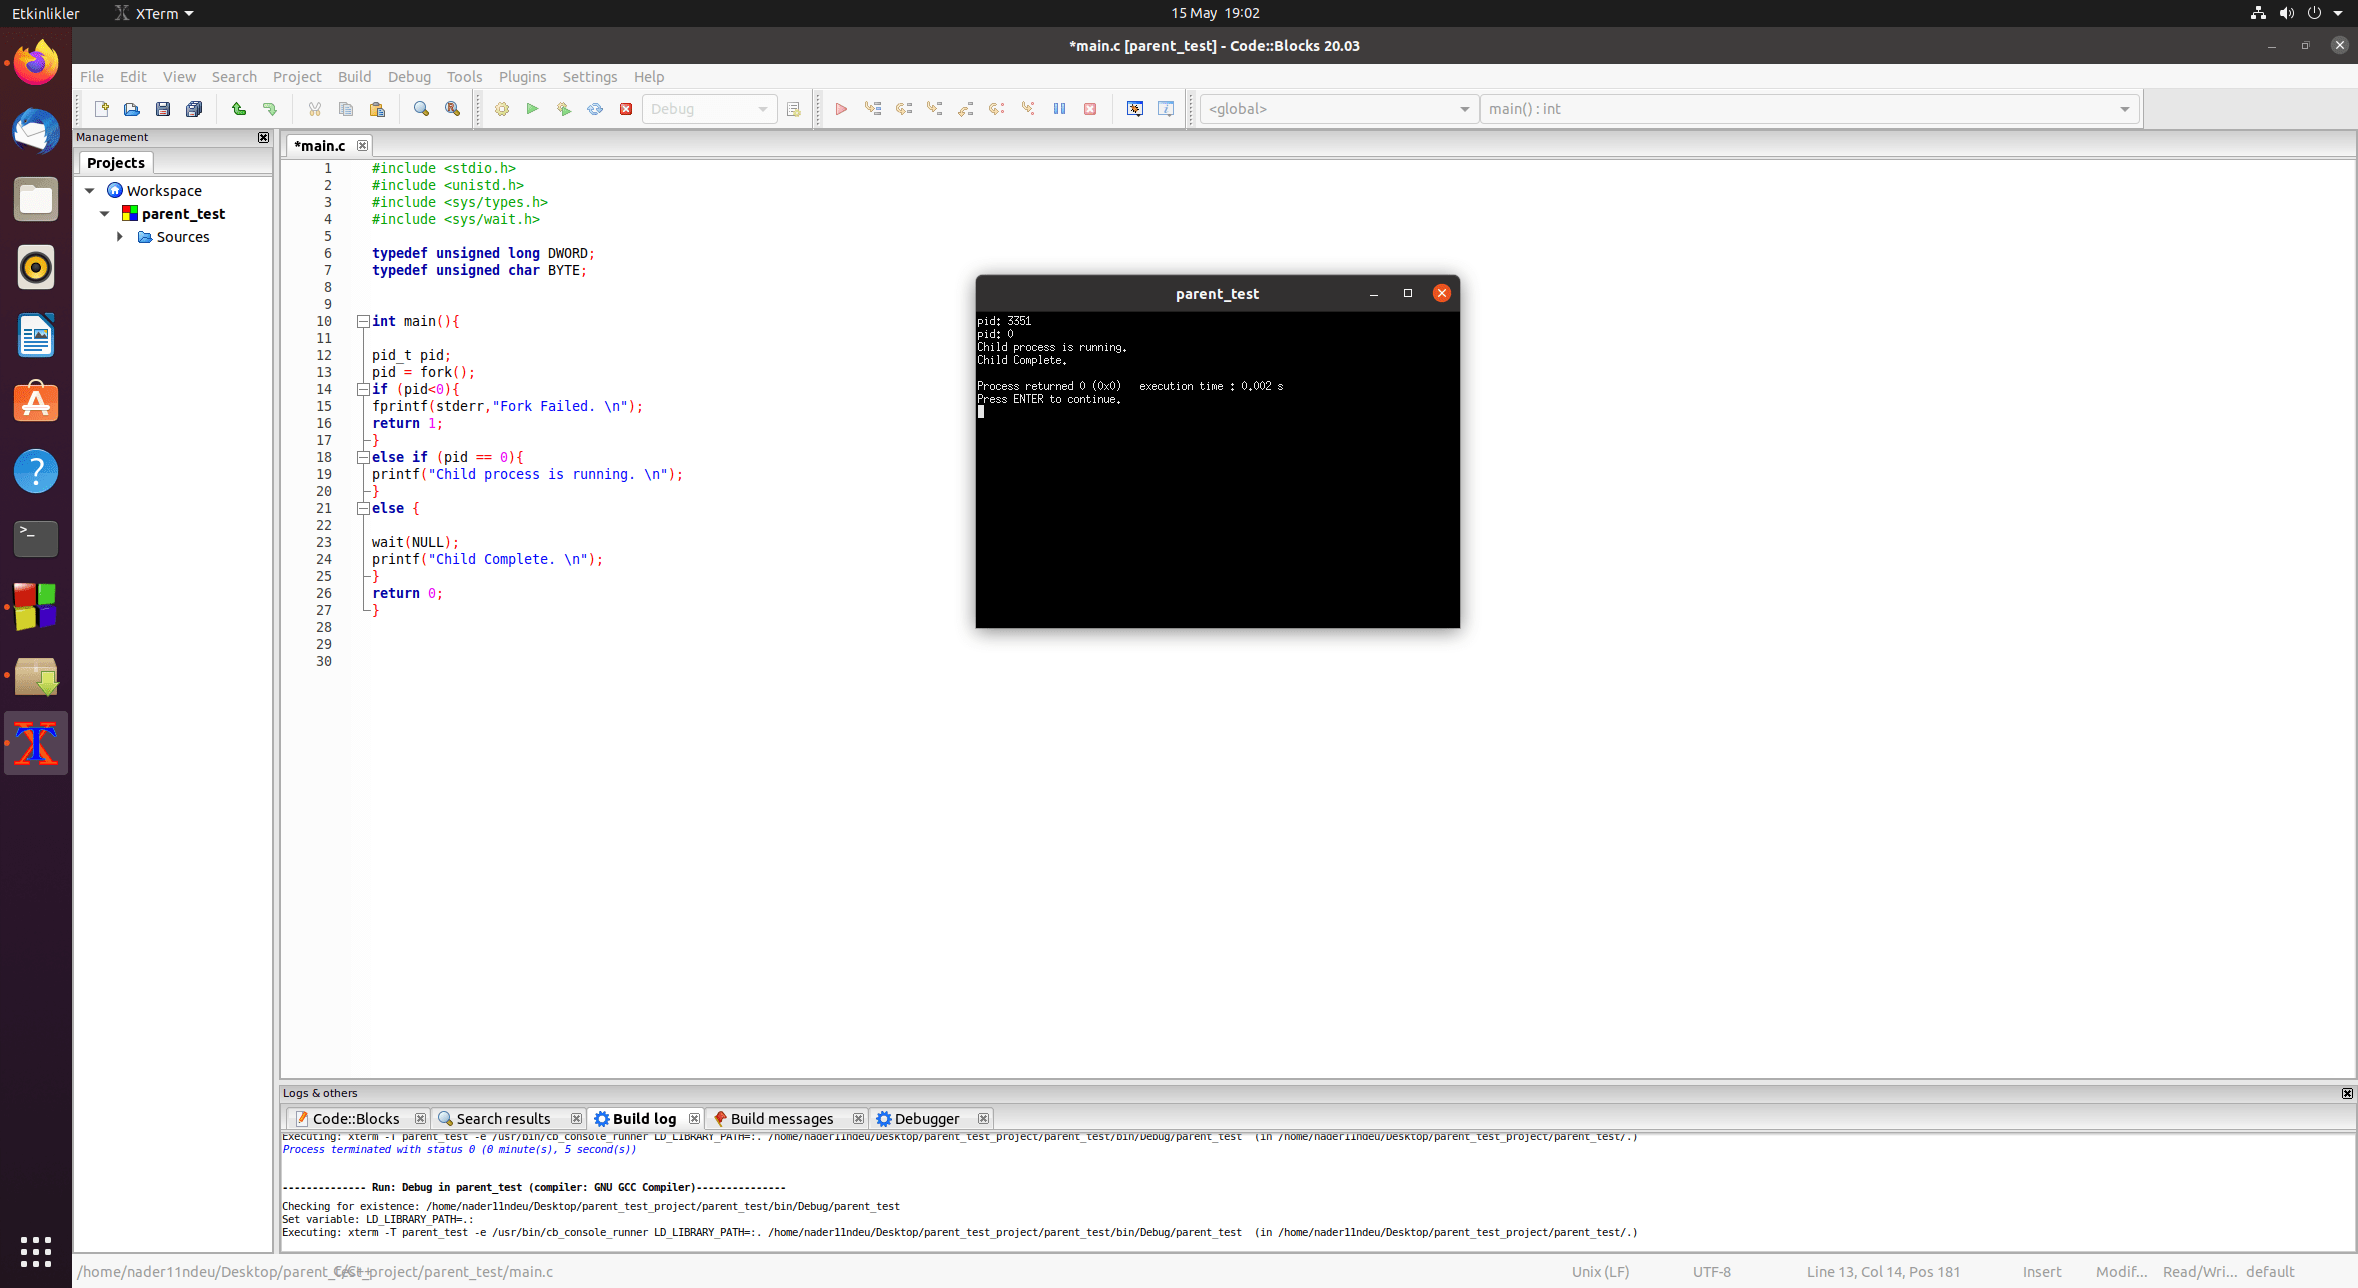Click the 15 May 19:02 clock
The width and height of the screenshot is (2358, 1288).
(1215, 13)
